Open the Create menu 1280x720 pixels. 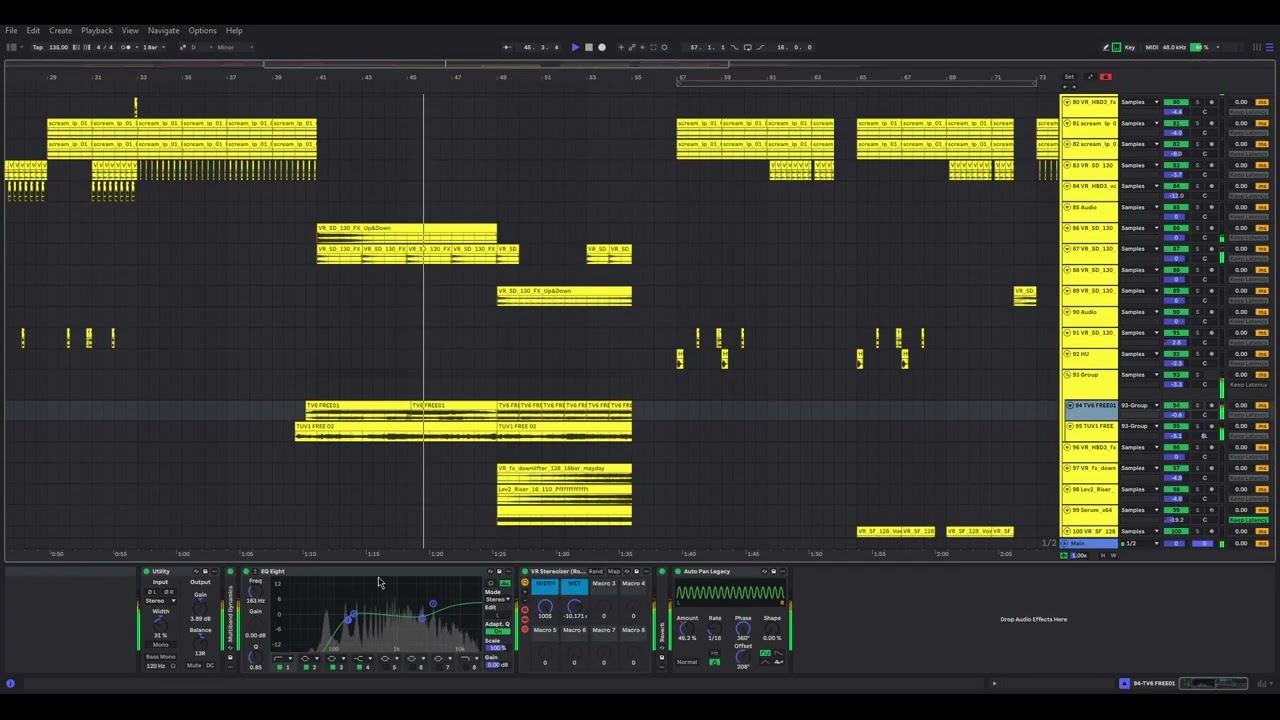(x=60, y=31)
